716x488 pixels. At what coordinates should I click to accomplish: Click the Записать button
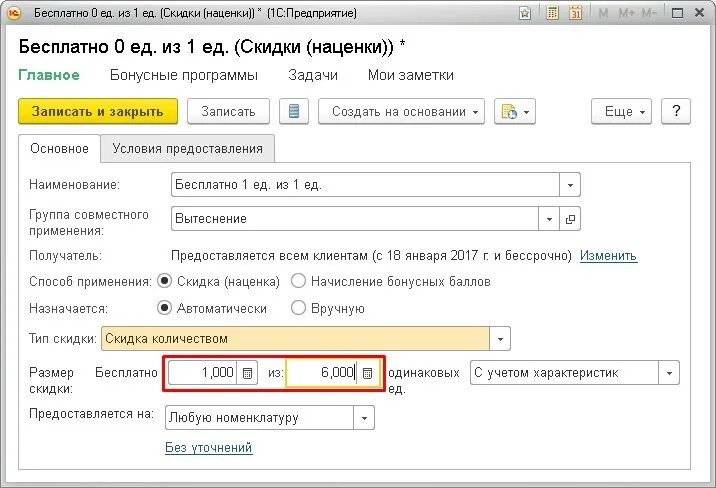click(228, 111)
